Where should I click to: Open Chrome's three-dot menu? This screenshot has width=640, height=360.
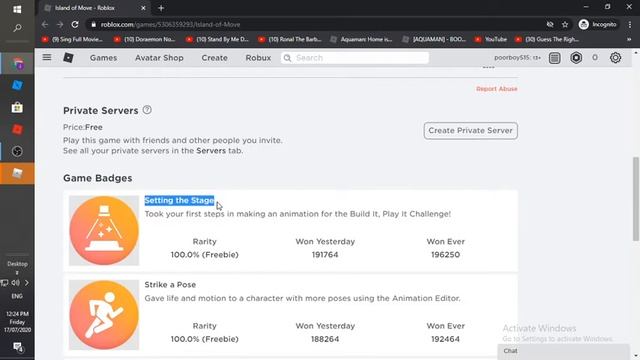pyautogui.click(x=630, y=24)
